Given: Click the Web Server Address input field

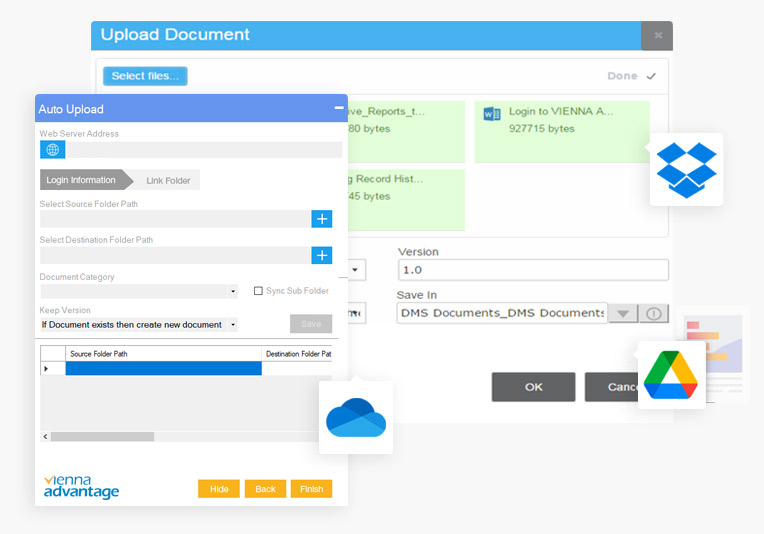Looking at the screenshot, I should 204,150.
